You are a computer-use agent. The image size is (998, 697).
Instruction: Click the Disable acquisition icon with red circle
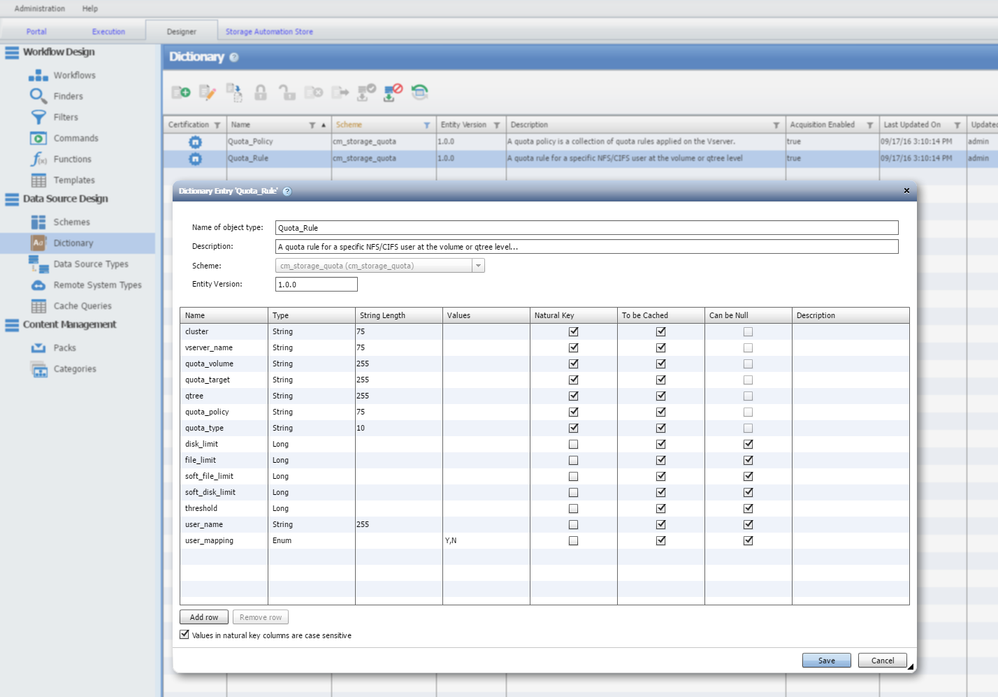393,92
